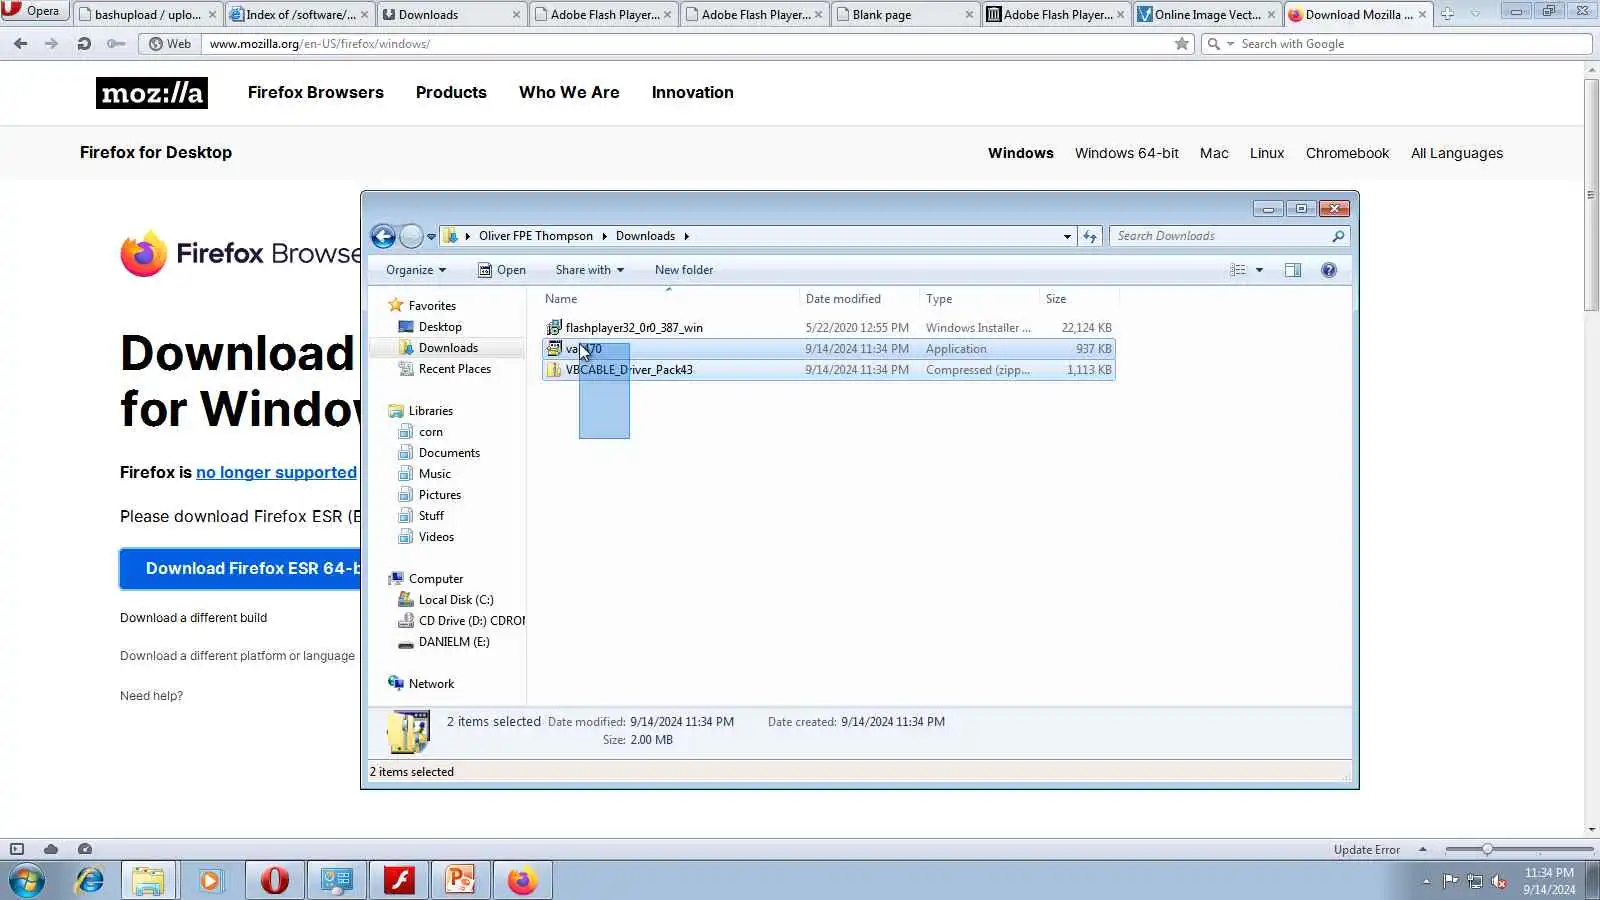Open PowerPoint from the taskbar

pos(460,881)
